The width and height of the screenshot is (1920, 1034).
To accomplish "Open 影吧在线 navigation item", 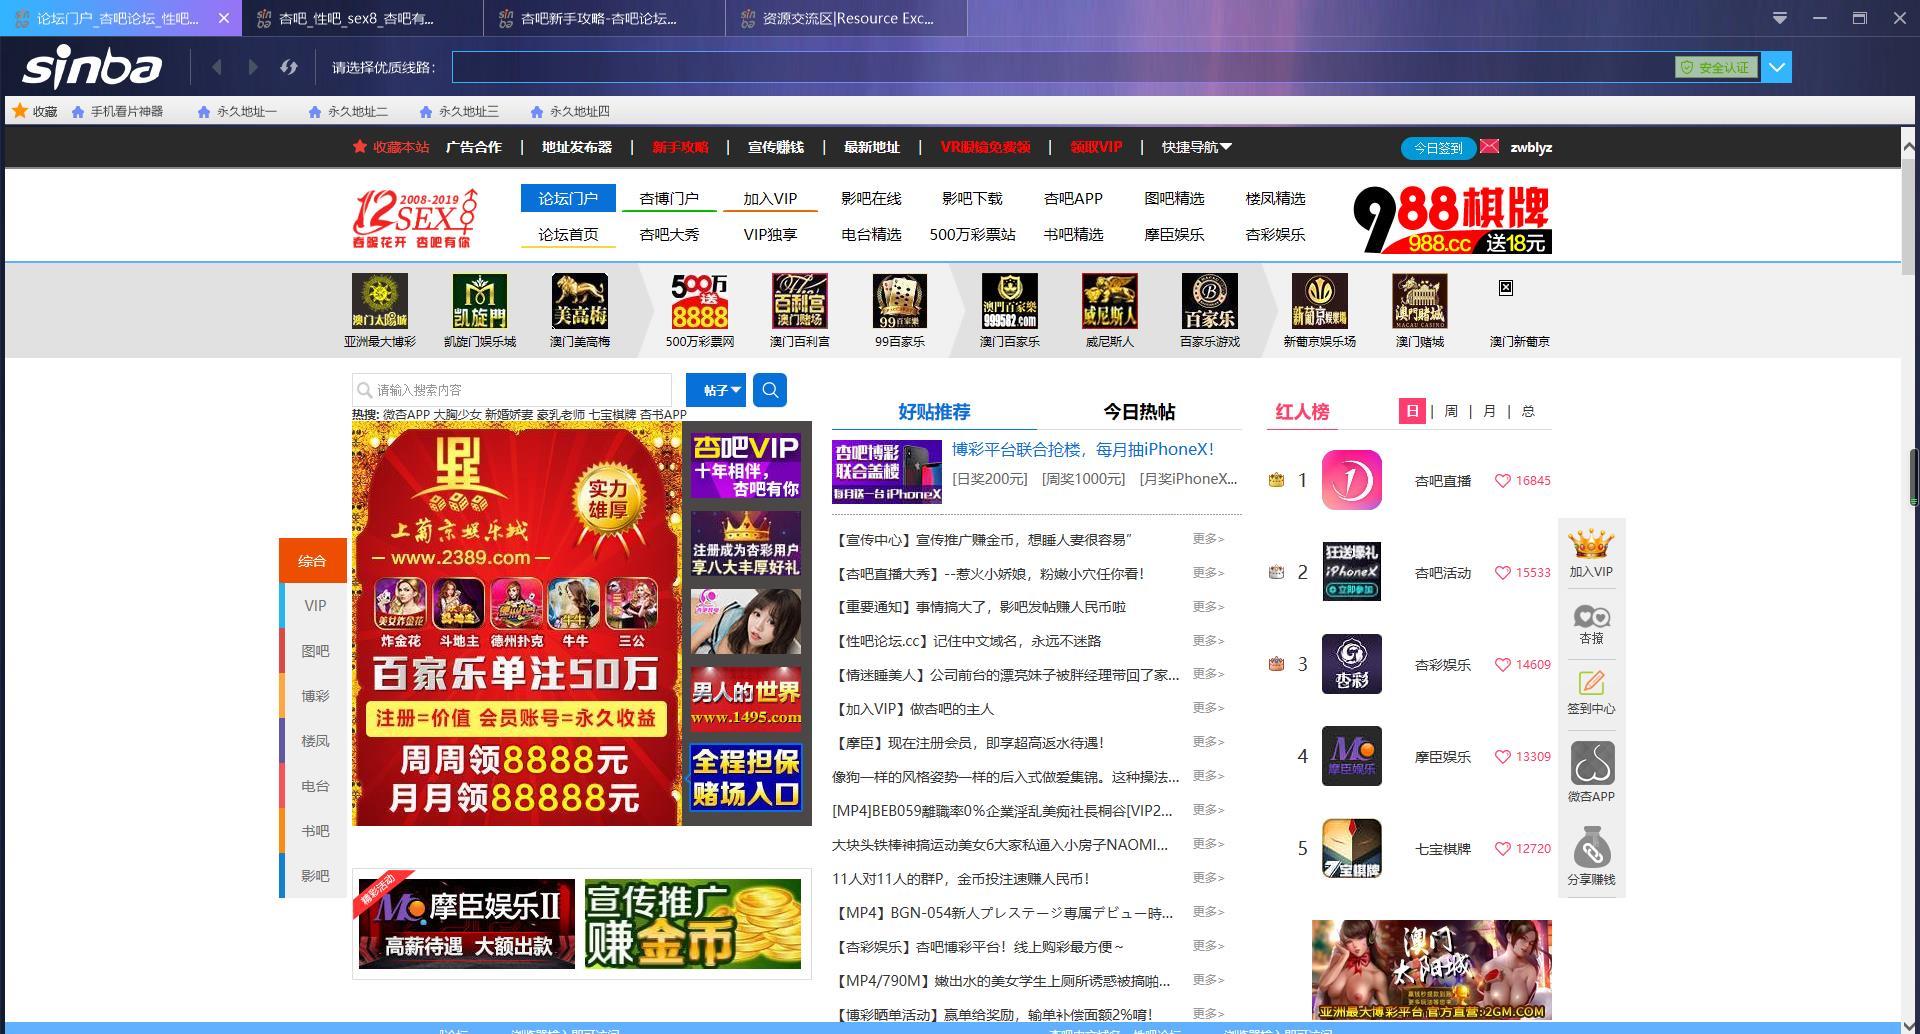I will click(x=871, y=198).
